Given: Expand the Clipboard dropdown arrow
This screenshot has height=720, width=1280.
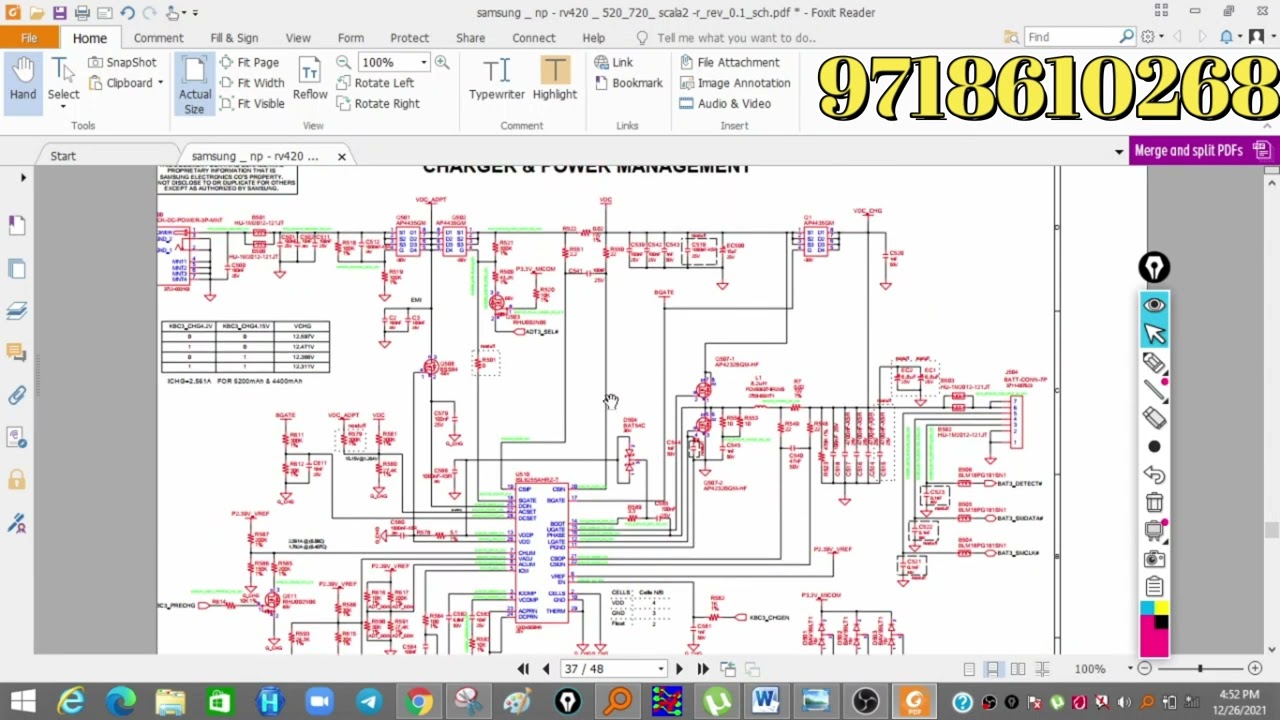Looking at the screenshot, I should pos(160,83).
